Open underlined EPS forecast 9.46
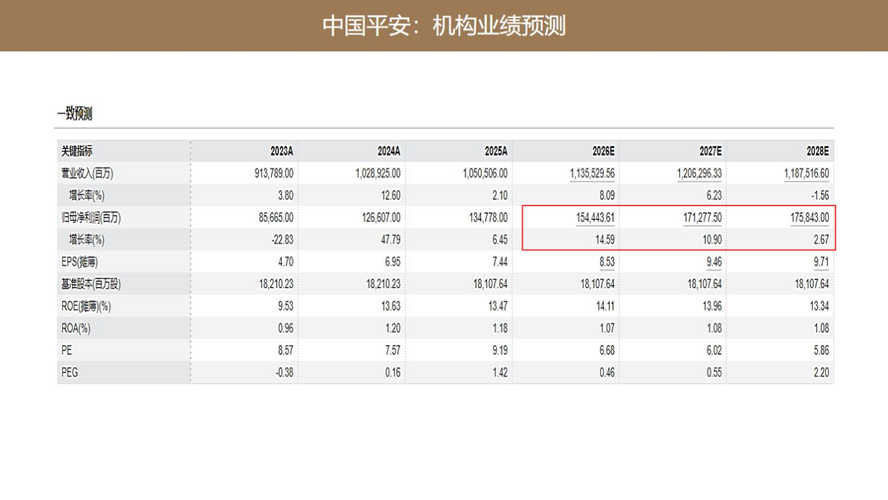888x500 pixels. (x=714, y=262)
